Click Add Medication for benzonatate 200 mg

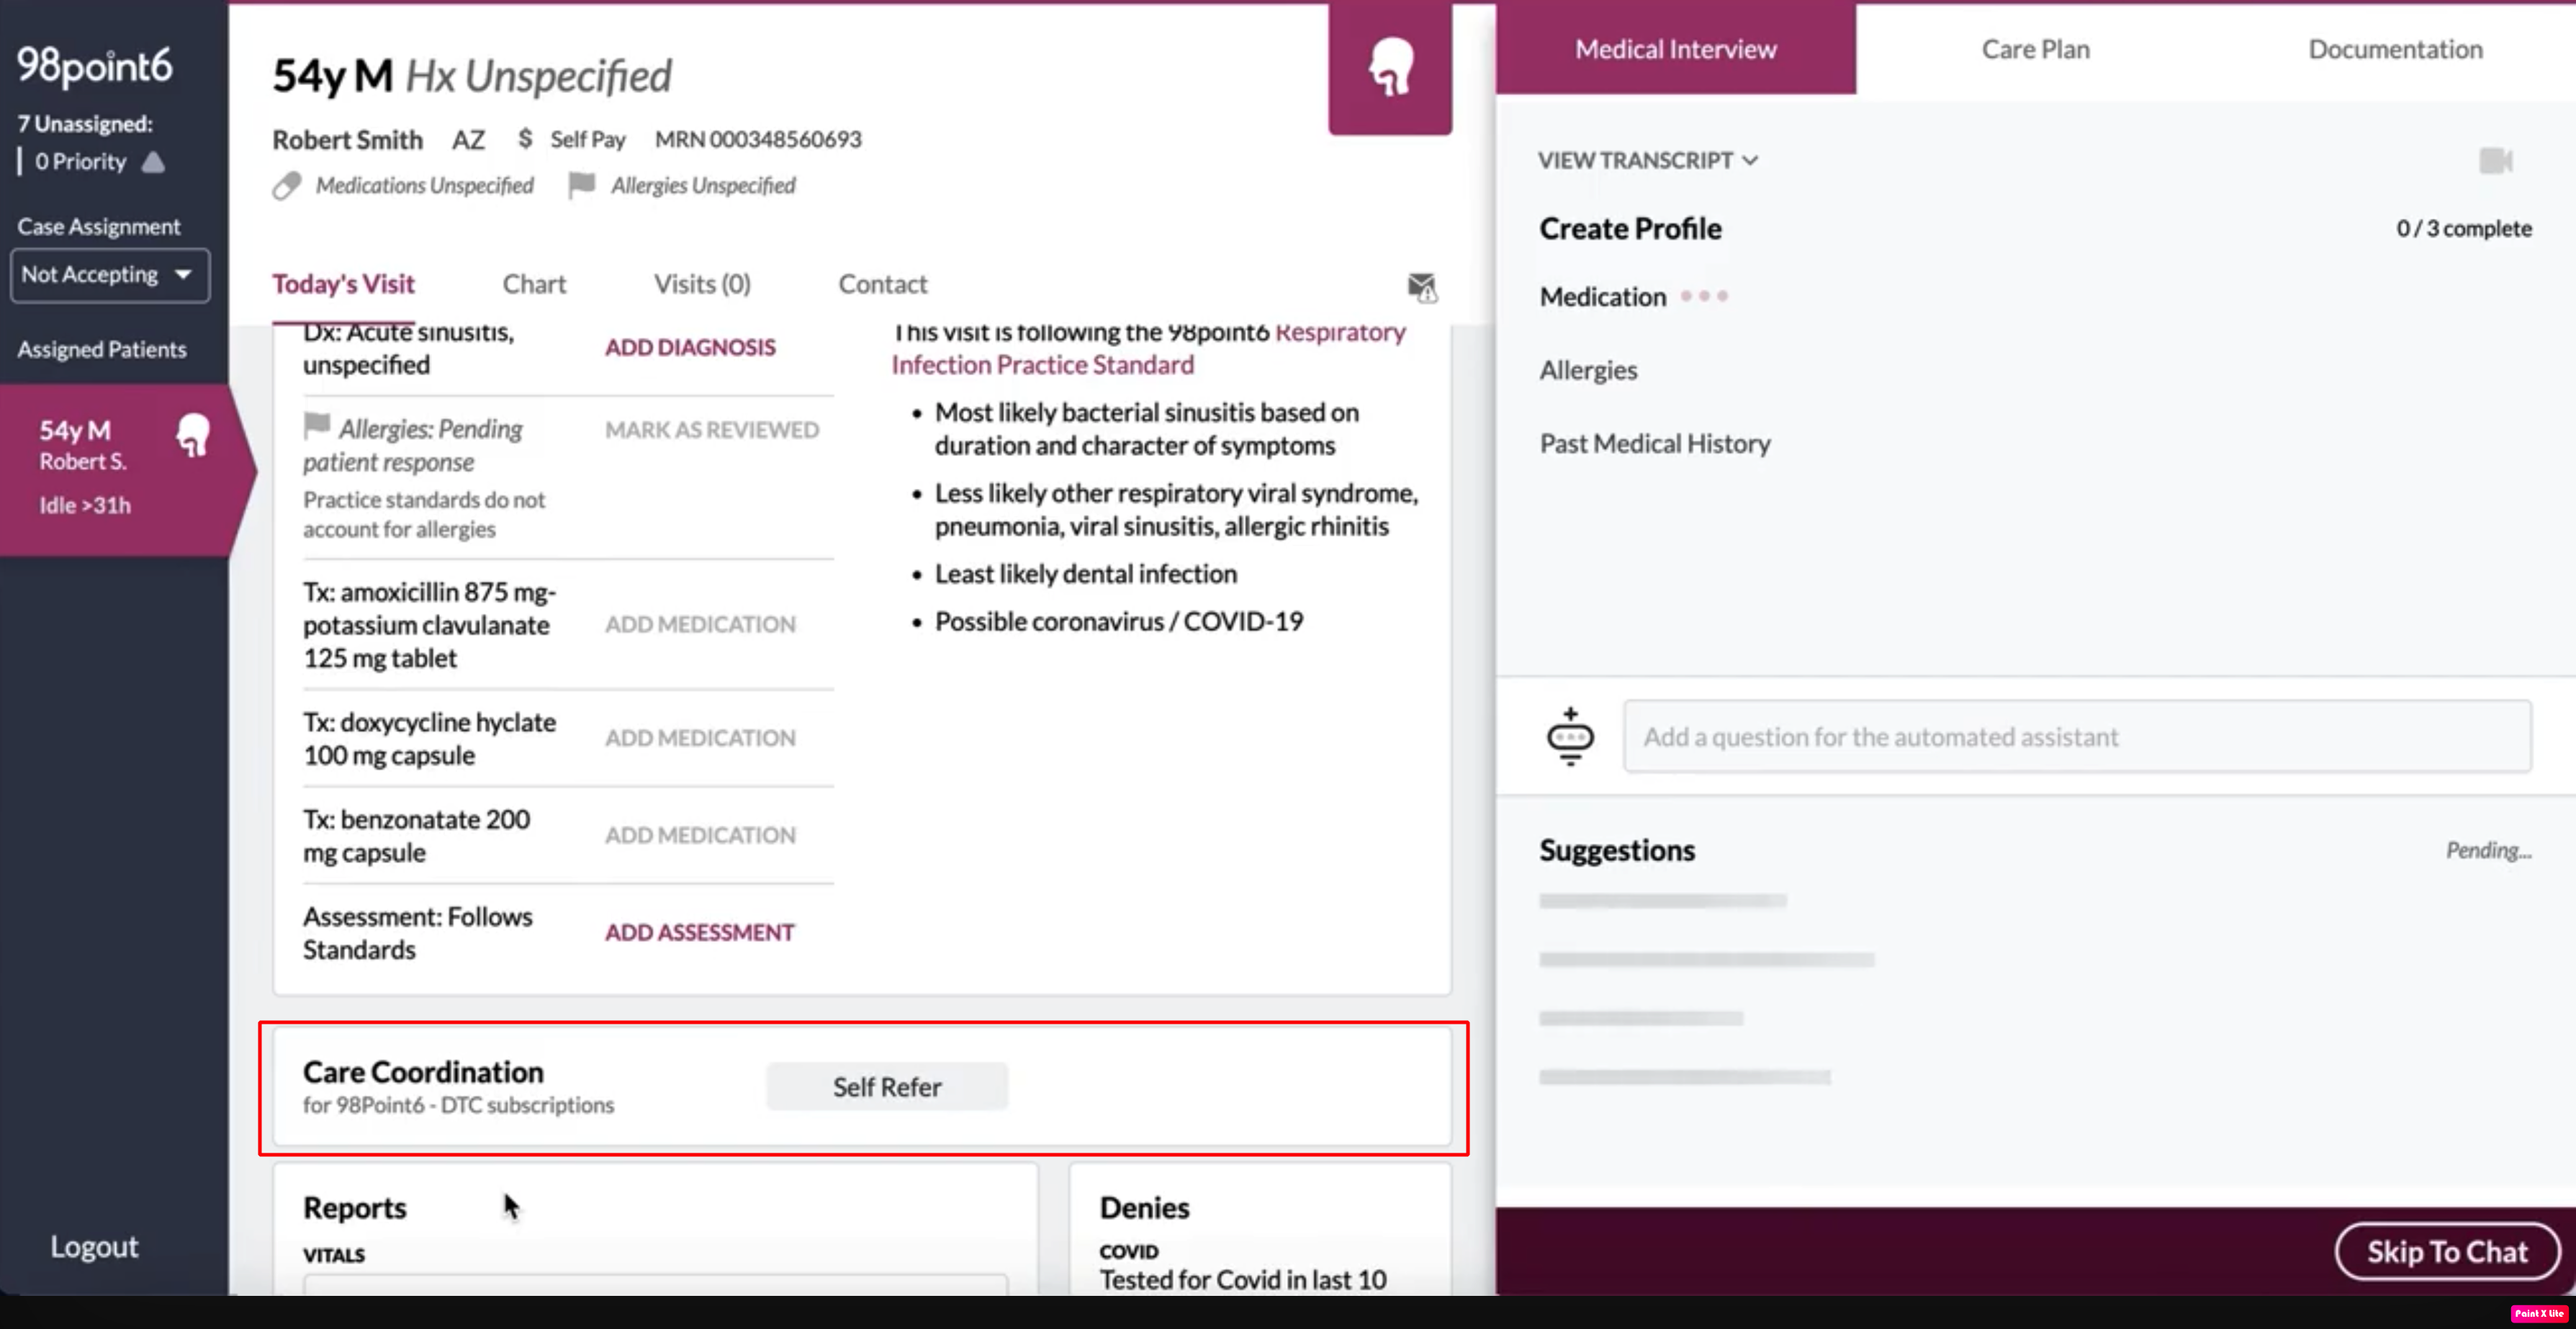(x=700, y=835)
